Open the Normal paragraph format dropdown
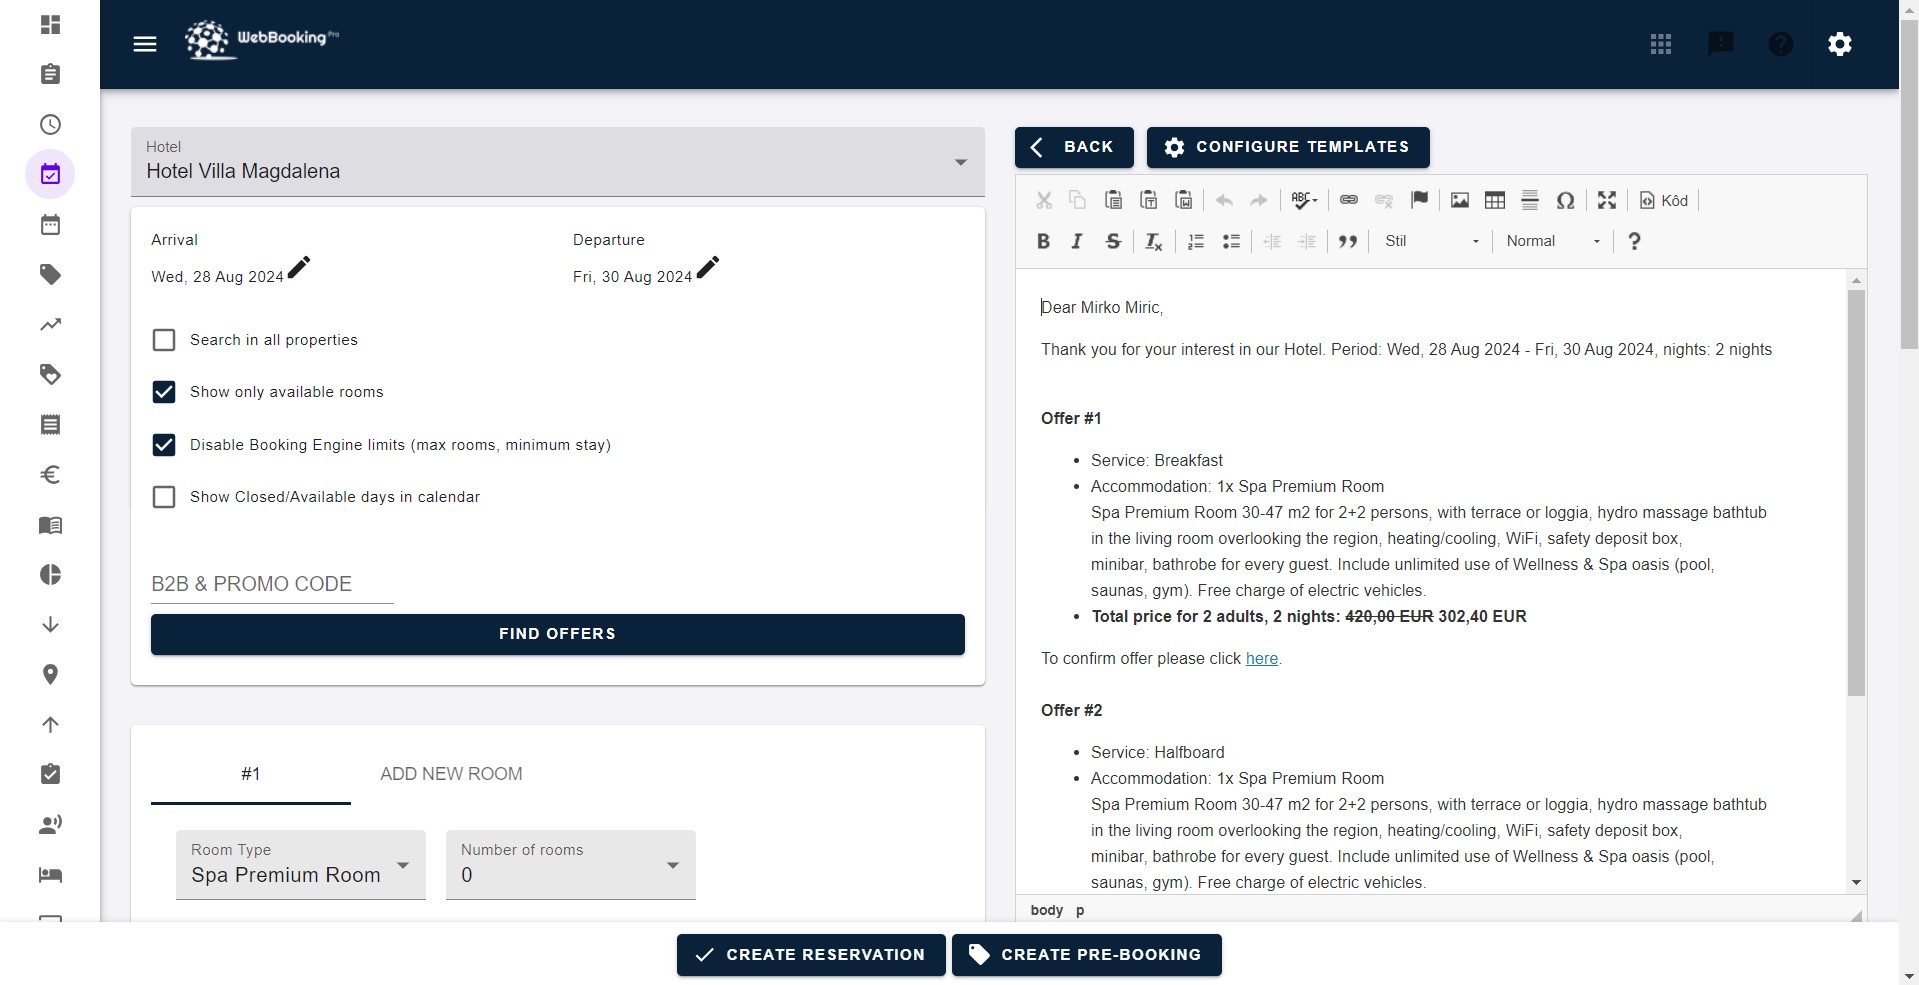1919x985 pixels. (1552, 241)
